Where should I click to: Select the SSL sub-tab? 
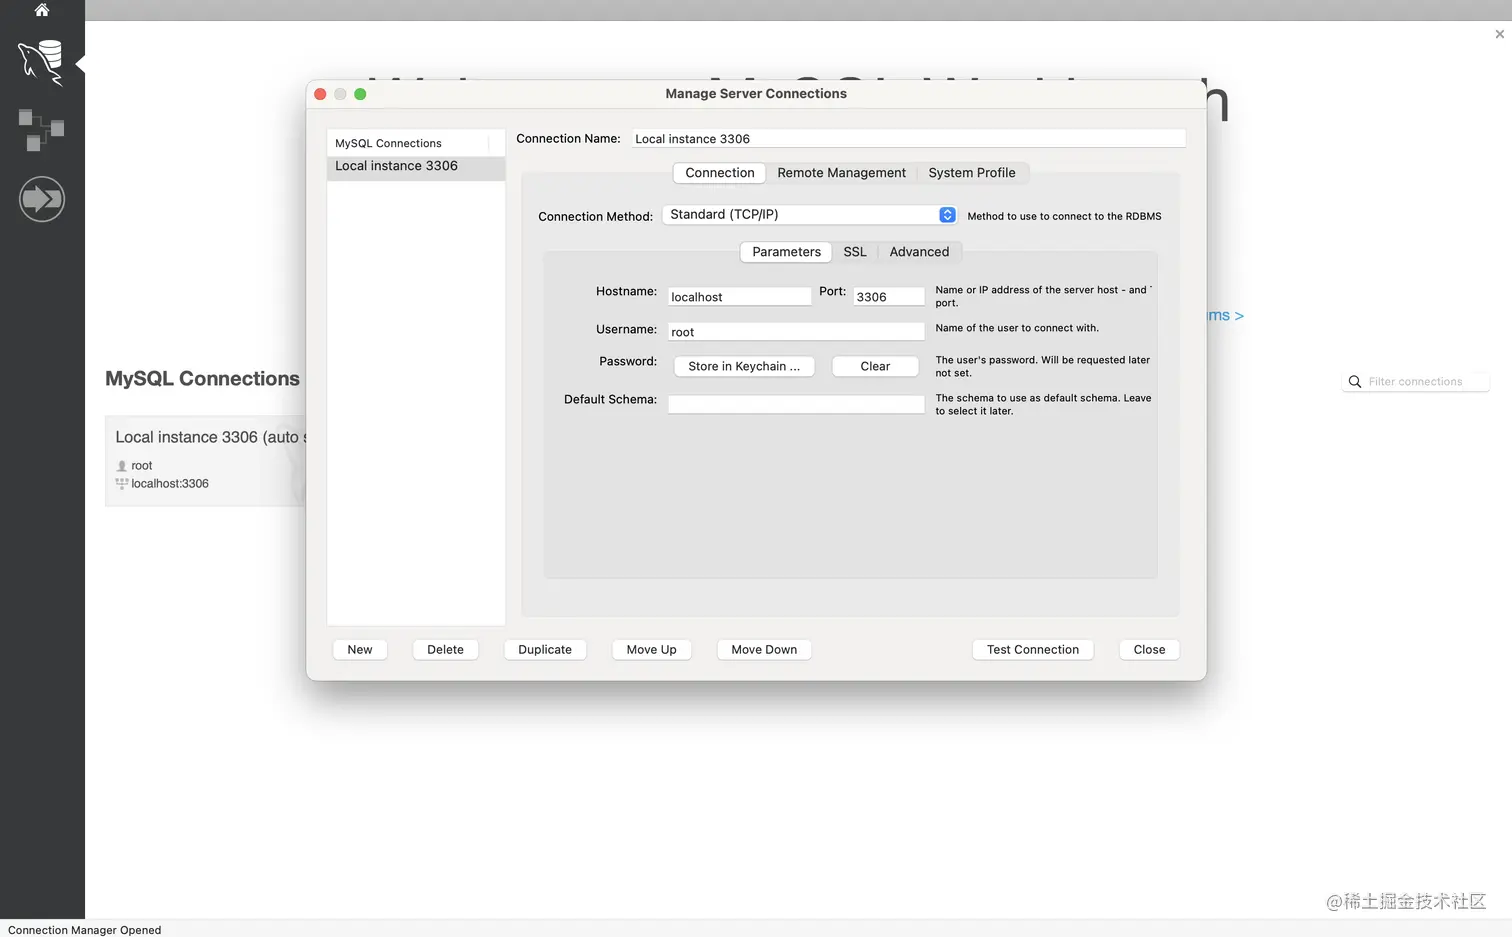854,252
